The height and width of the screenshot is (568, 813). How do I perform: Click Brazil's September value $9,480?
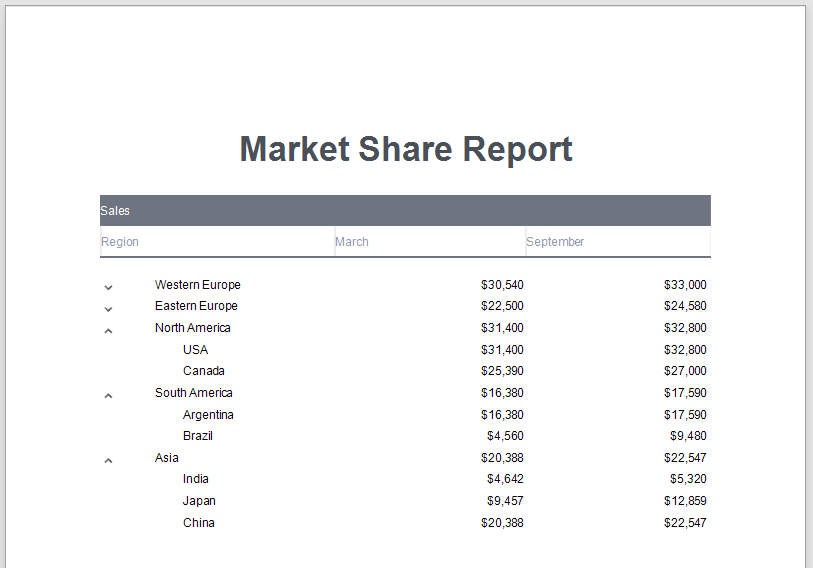pyautogui.click(x=688, y=436)
